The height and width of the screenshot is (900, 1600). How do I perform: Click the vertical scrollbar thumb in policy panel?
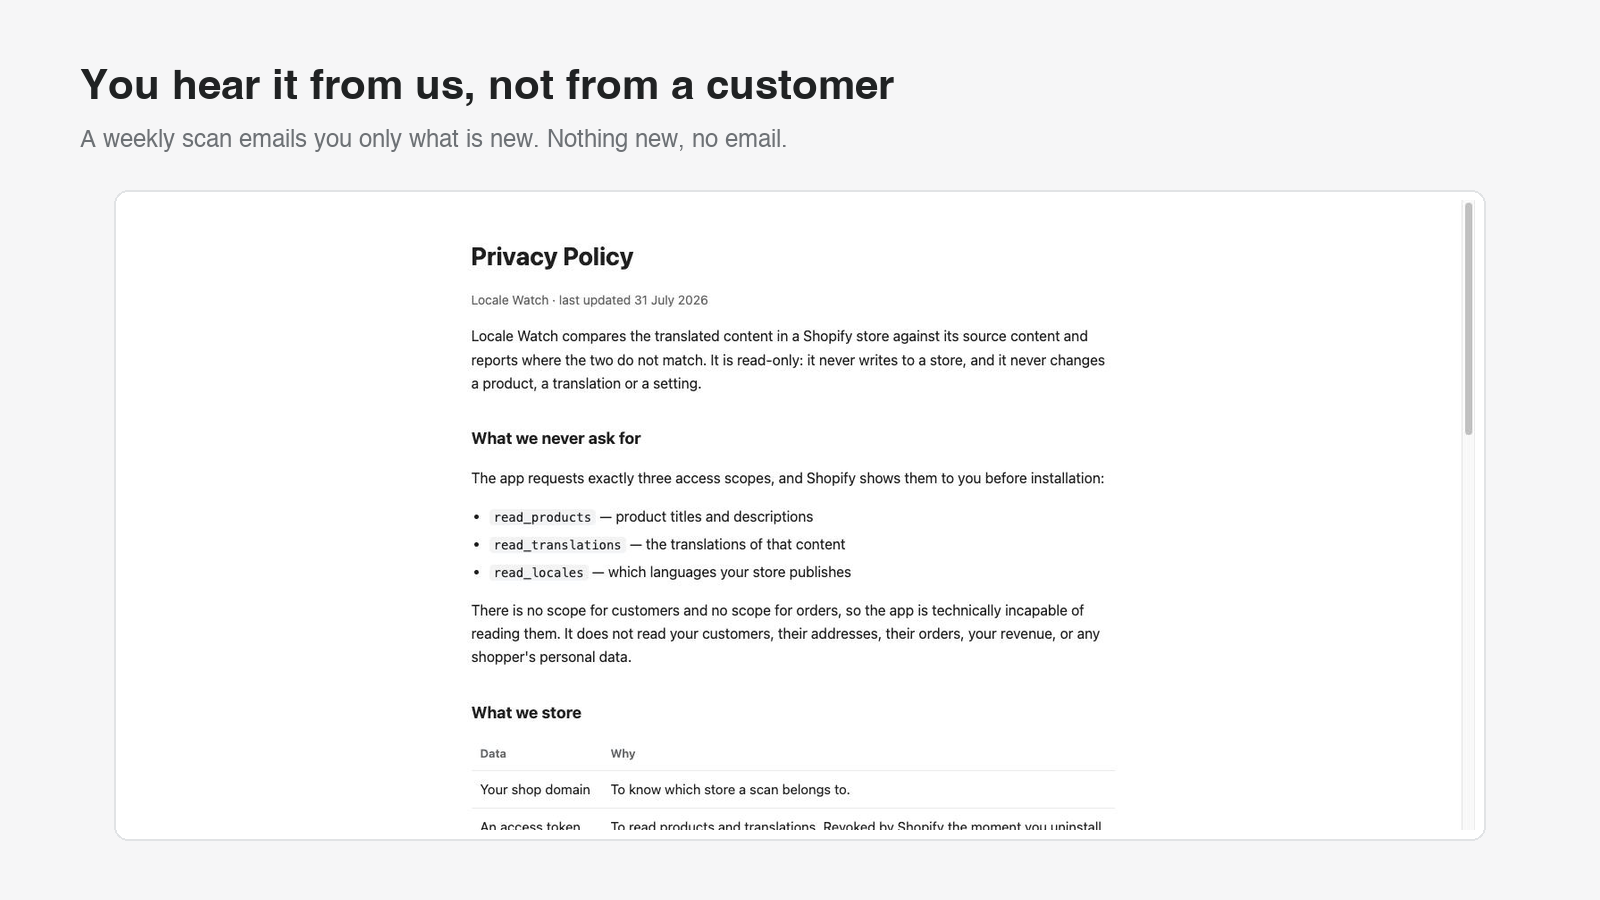pyautogui.click(x=1468, y=318)
